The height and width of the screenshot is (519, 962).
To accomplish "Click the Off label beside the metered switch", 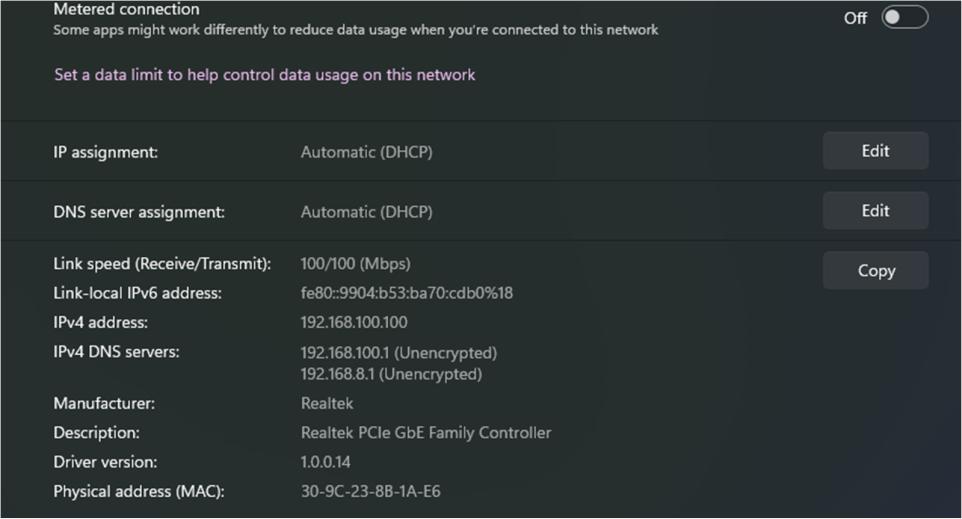I will (x=855, y=18).
